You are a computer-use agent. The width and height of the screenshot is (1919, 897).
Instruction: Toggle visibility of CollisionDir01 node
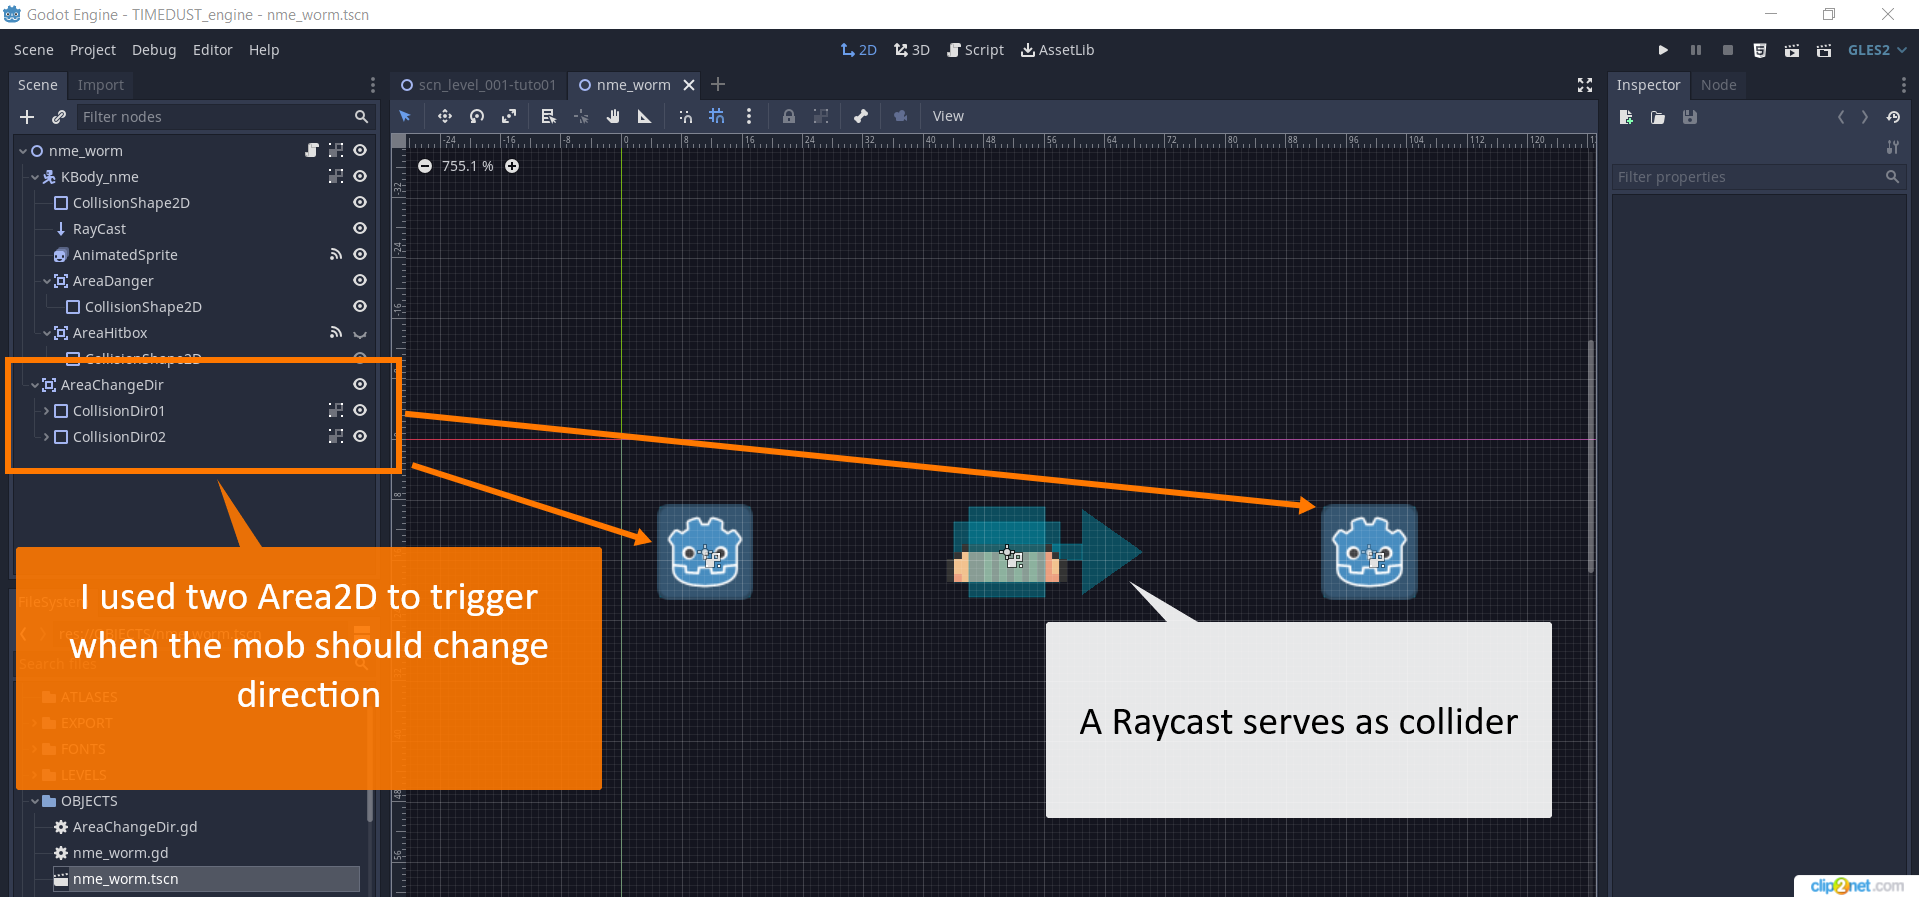pos(360,410)
